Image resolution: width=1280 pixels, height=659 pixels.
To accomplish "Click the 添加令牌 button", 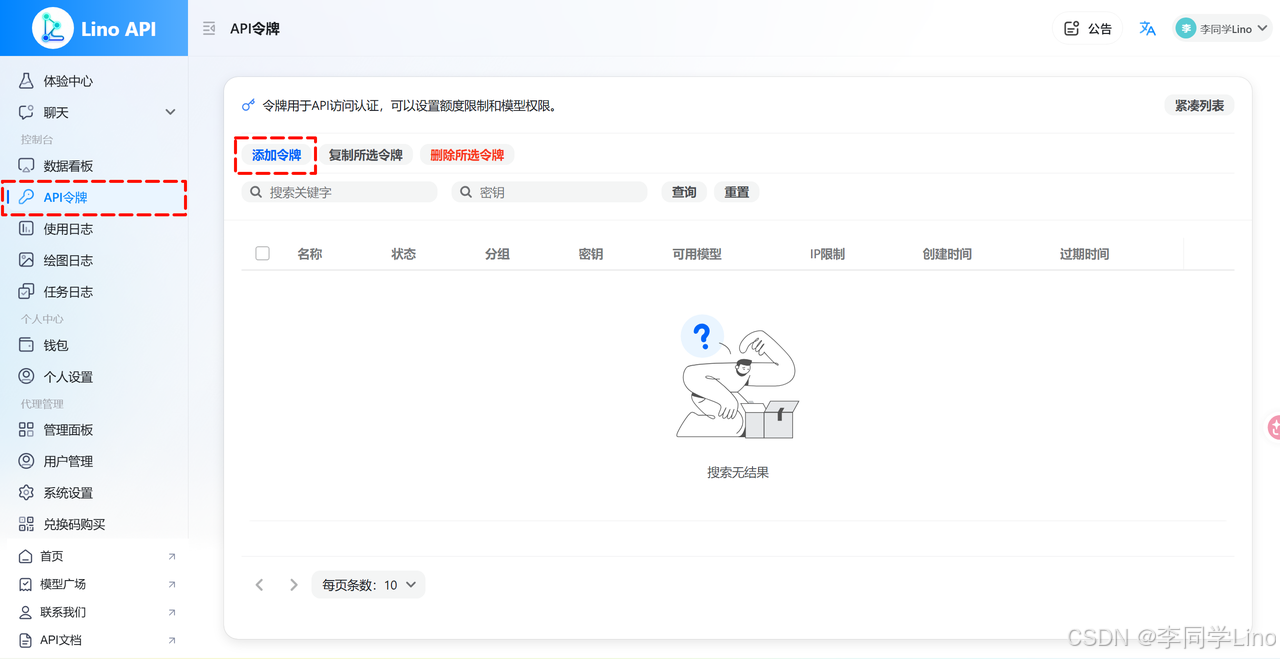I will [275, 155].
